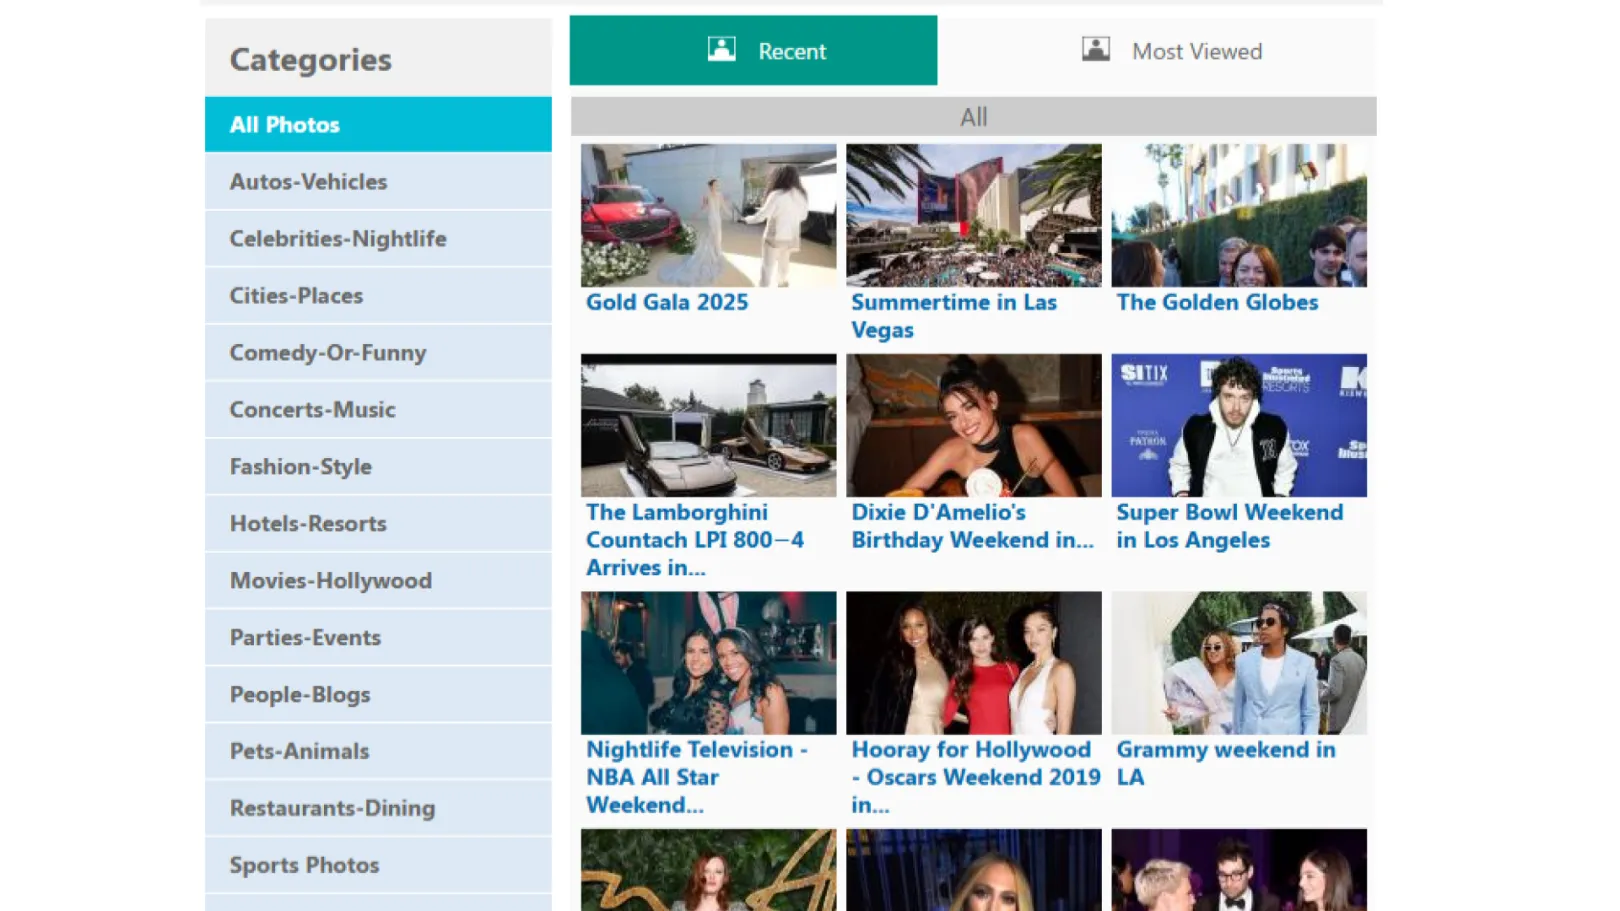This screenshot has width=1620, height=911.
Task: Open Hooray for Hollywood - Oscars Weekend link
Action: pyautogui.click(x=975, y=777)
